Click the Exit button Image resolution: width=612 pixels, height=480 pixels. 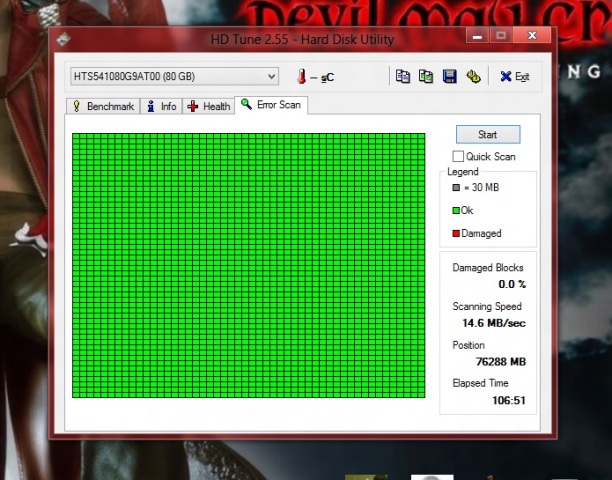tap(515, 77)
